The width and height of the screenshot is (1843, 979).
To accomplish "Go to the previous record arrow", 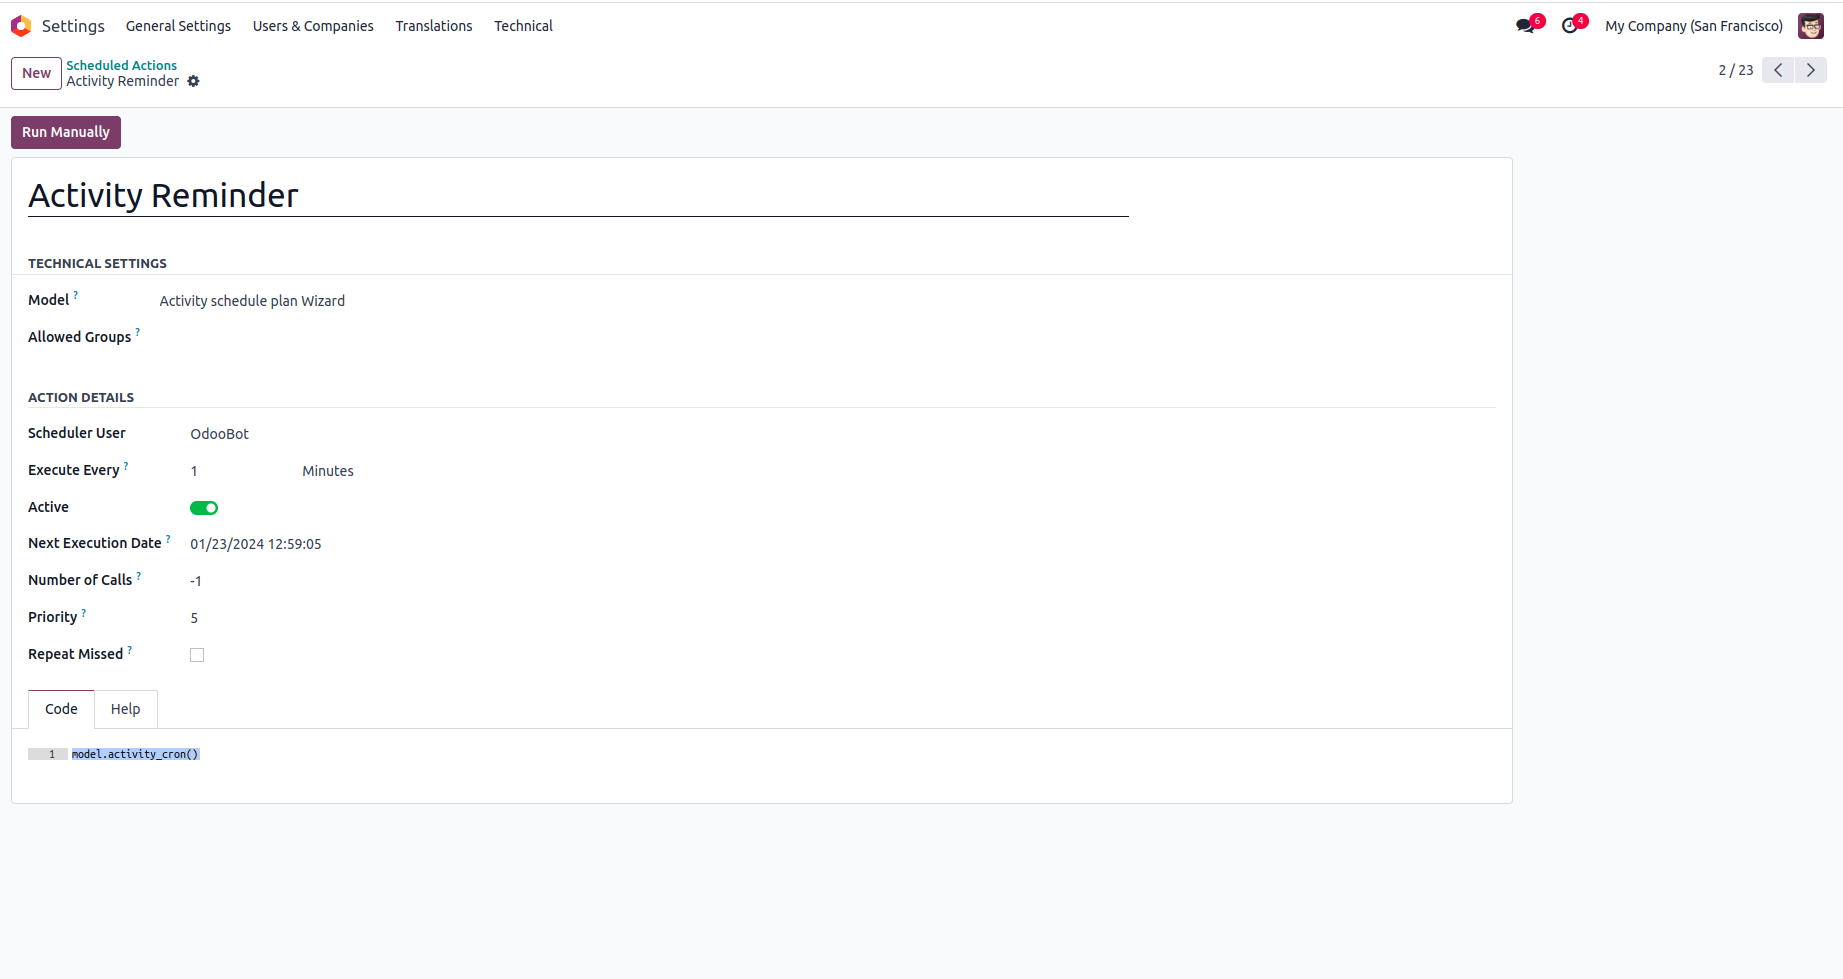I will (1778, 70).
